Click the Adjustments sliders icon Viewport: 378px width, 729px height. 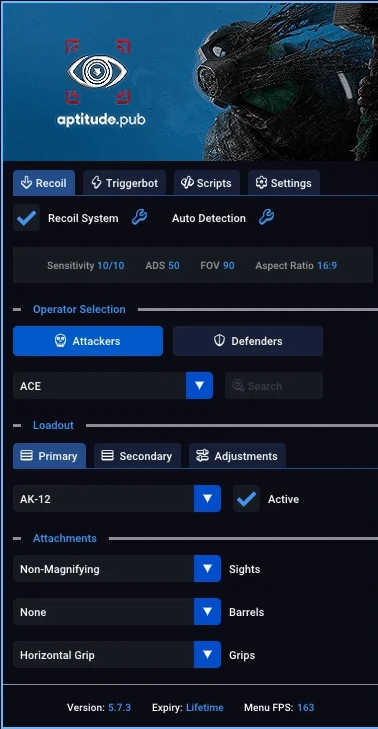pos(202,456)
